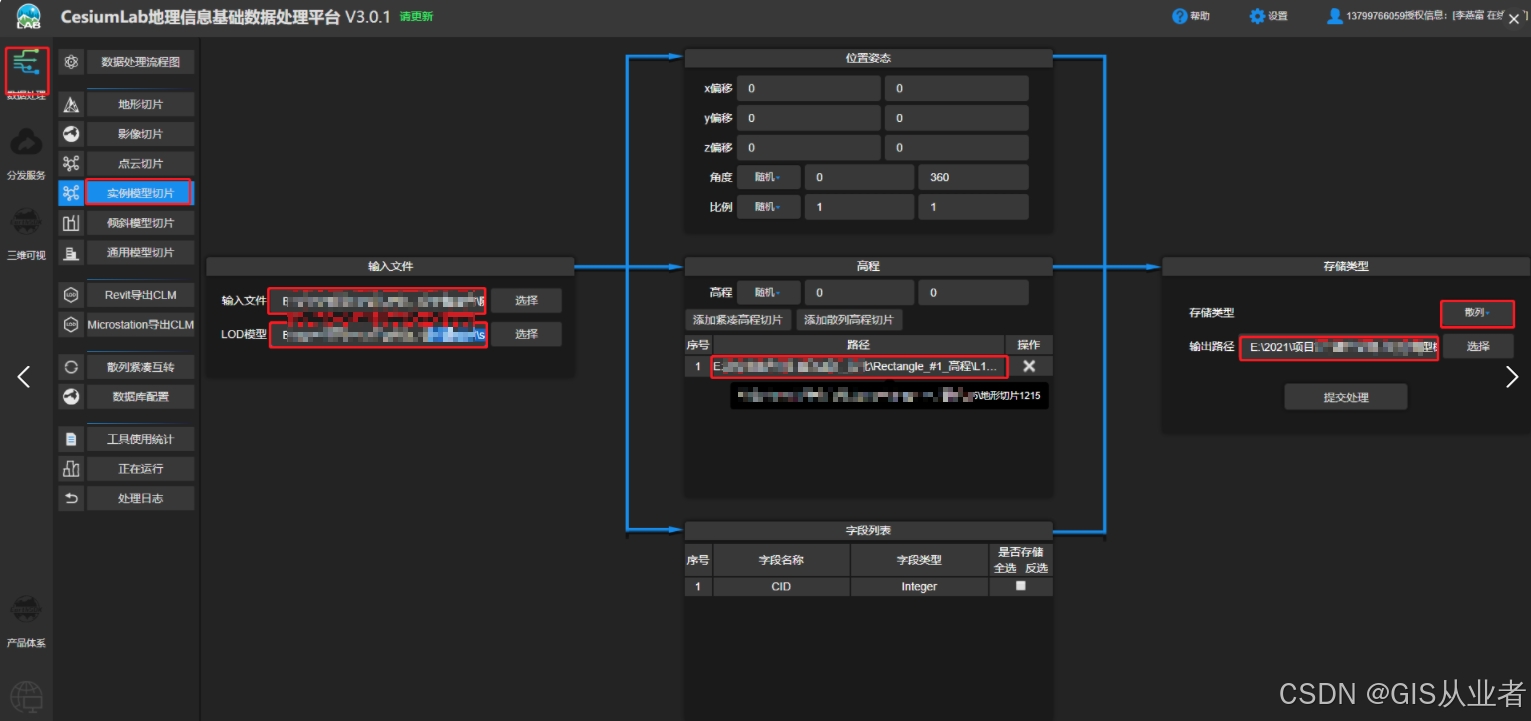Click 选择 button next to 输入文件
Viewport: 1531px width, 721px height.
coord(526,301)
